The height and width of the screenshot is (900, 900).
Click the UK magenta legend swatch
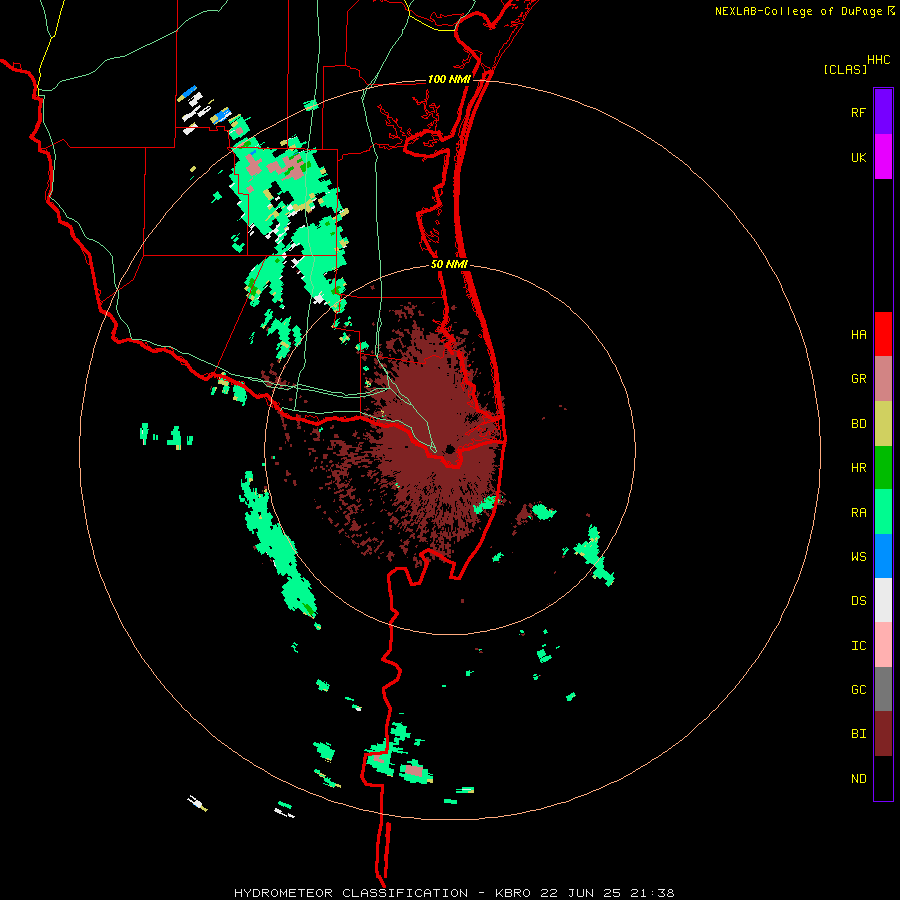tap(883, 157)
